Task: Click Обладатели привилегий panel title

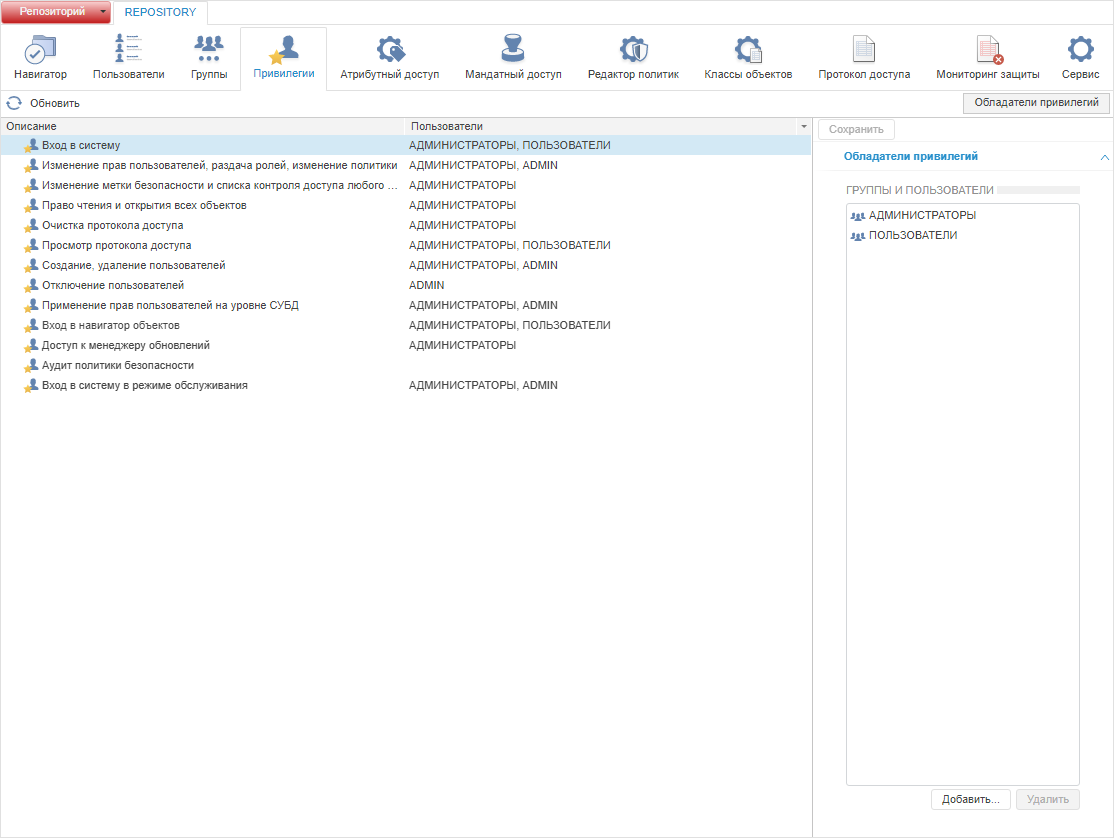Action: (x=910, y=156)
